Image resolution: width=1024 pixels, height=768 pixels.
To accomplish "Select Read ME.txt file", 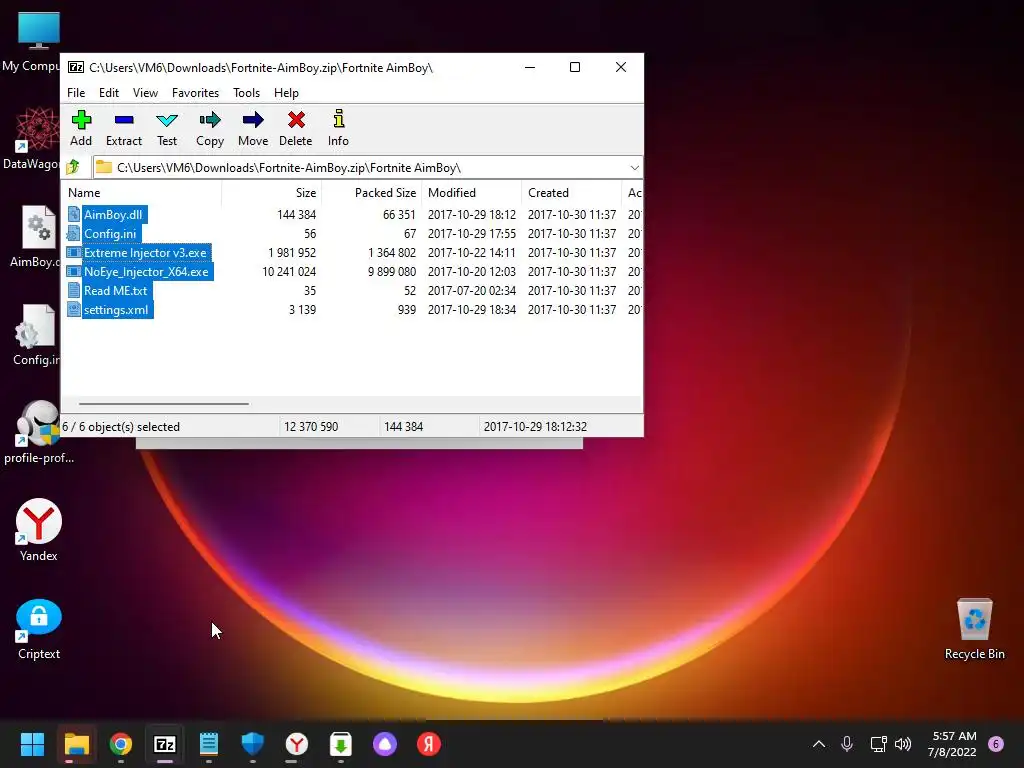I will click(115, 290).
